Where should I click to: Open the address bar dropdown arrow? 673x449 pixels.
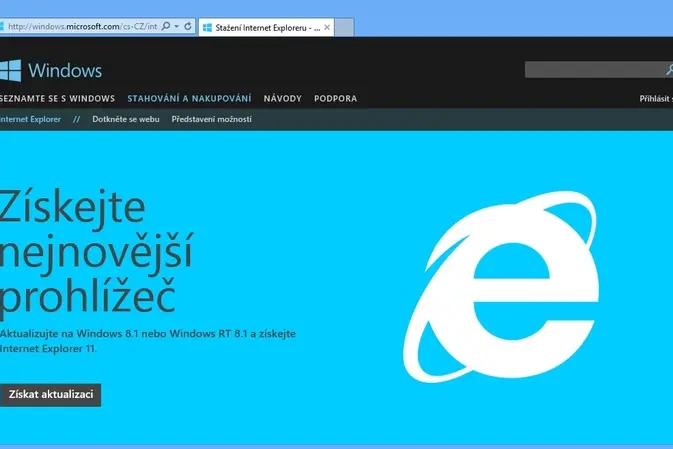coord(176,27)
